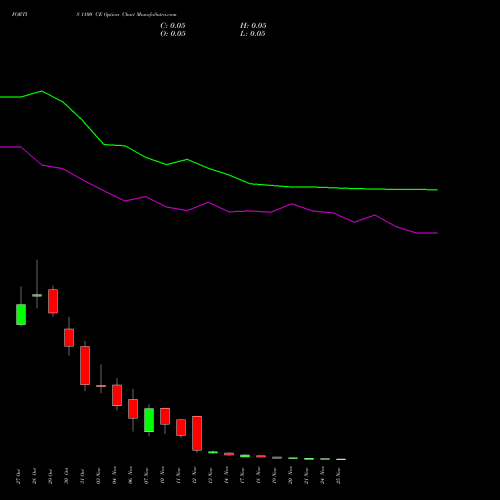
Task: Select the '25 Nov' date label
Action: pos(338,476)
